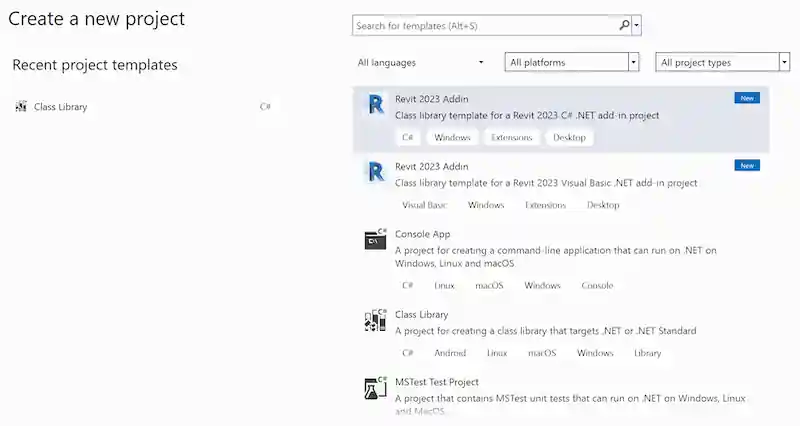Click the search magnifying glass icon
The image size is (800, 426).
tap(625, 25)
